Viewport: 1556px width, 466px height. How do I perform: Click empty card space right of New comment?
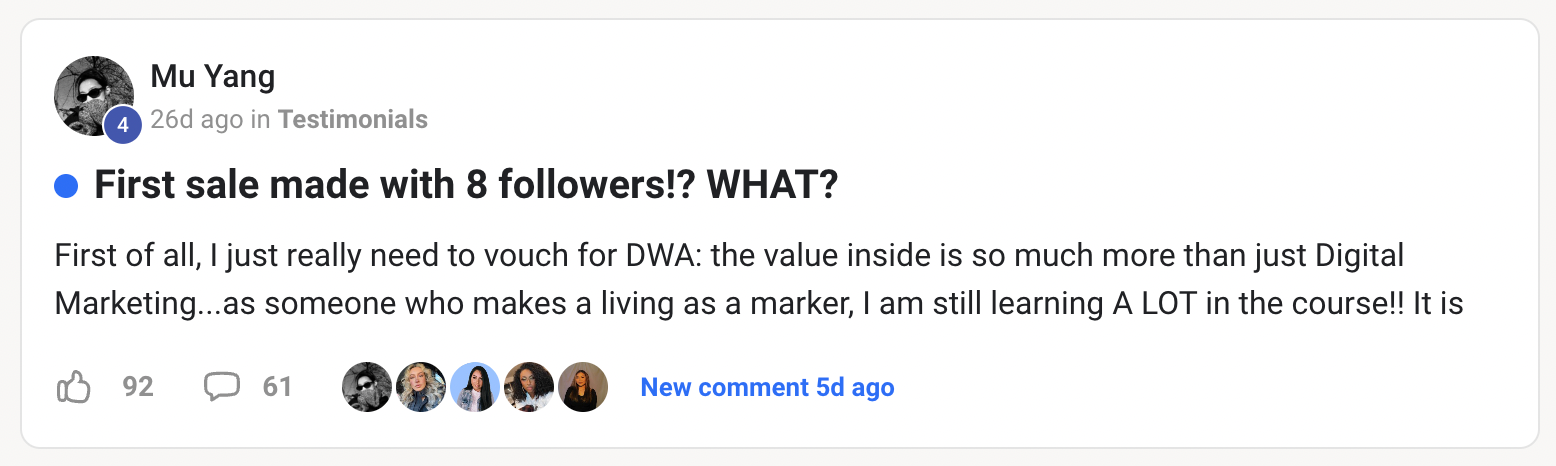pos(1200,387)
